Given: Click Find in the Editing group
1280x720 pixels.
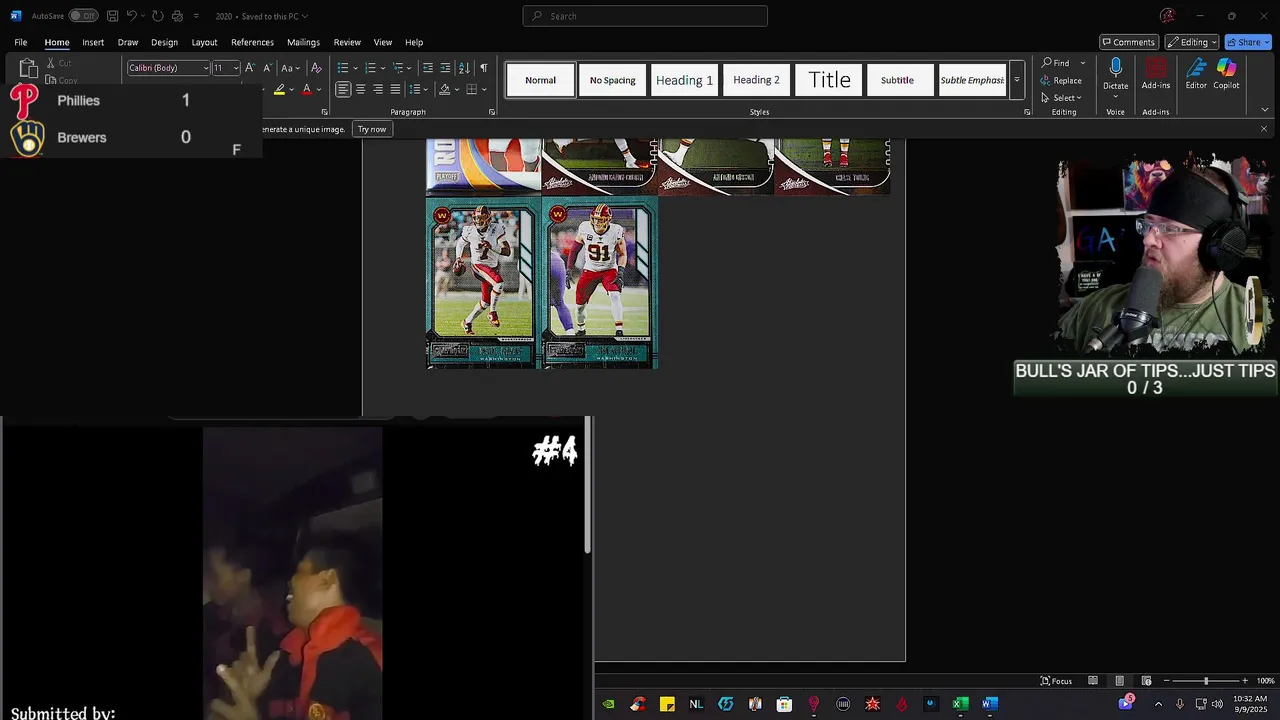Looking at the screenshot, I should (1055, 63).
